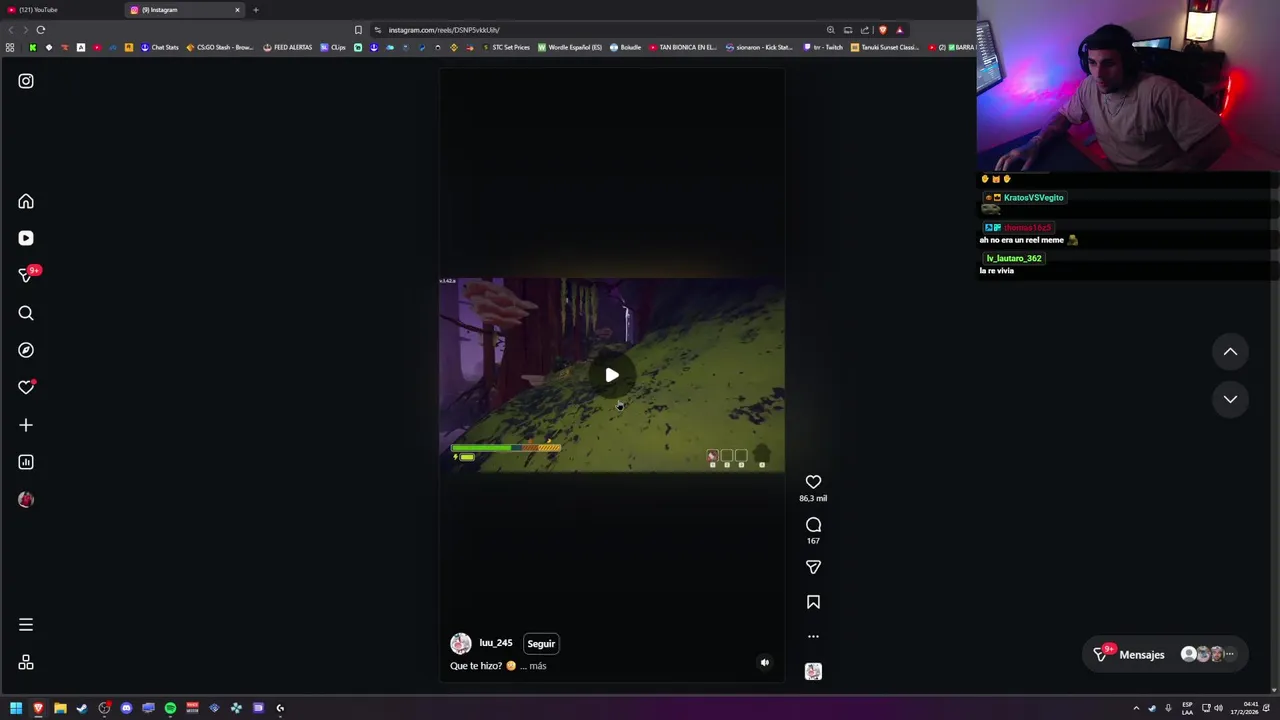Open the CLips bookmark
Screen dimensions: 1280x720
[x=333, y=47]
